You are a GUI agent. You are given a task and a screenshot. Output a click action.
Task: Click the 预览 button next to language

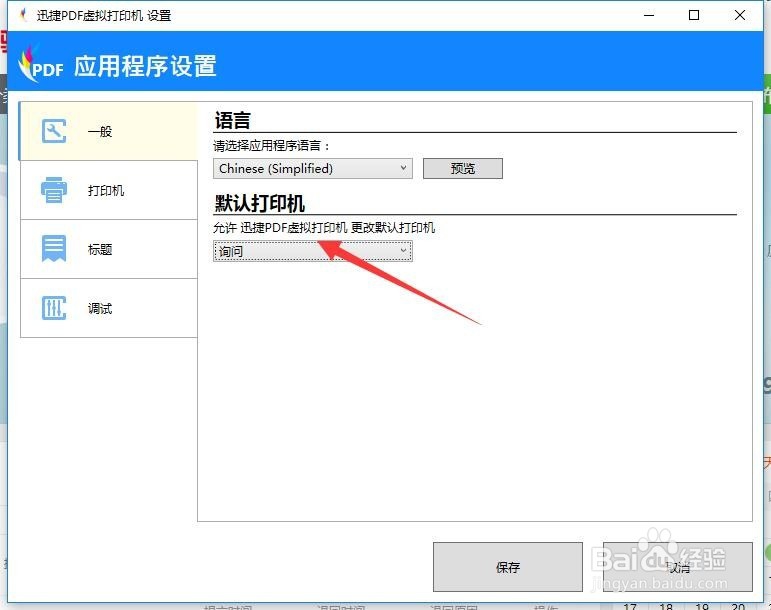coord(463,169)
